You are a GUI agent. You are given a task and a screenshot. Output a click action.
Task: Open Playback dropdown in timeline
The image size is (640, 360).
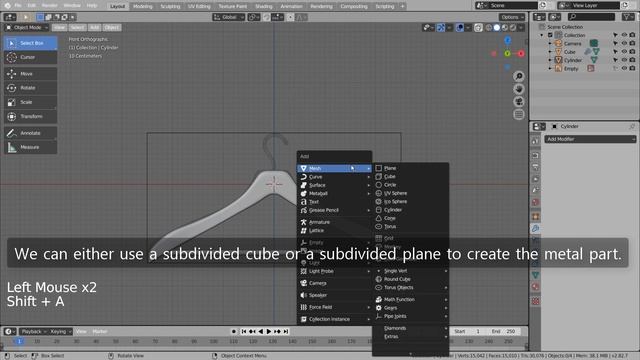click(x=33, y=331)
